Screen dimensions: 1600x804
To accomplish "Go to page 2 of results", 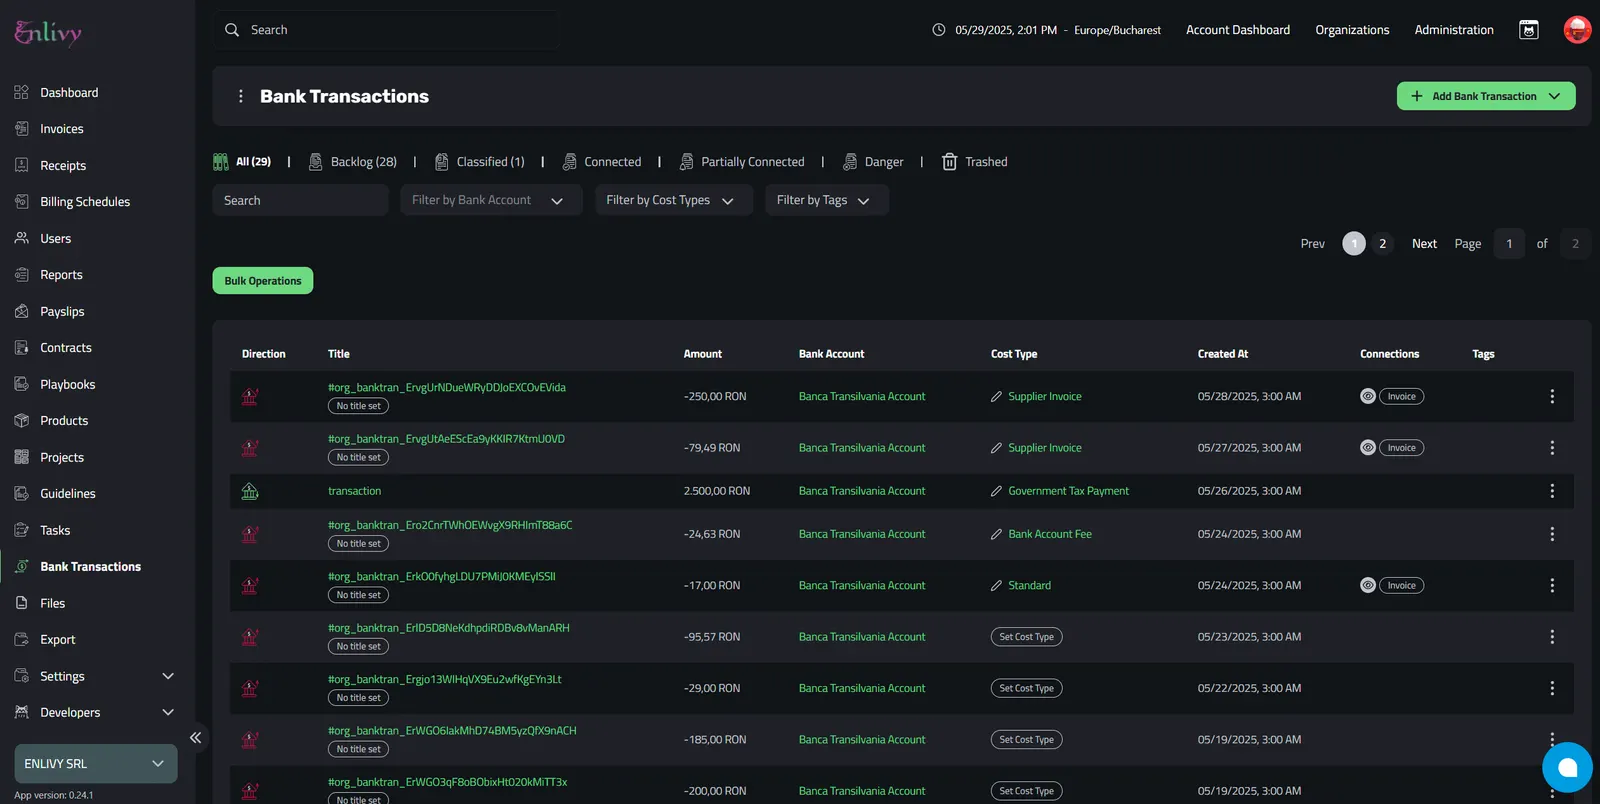I will click(1383, 244).
